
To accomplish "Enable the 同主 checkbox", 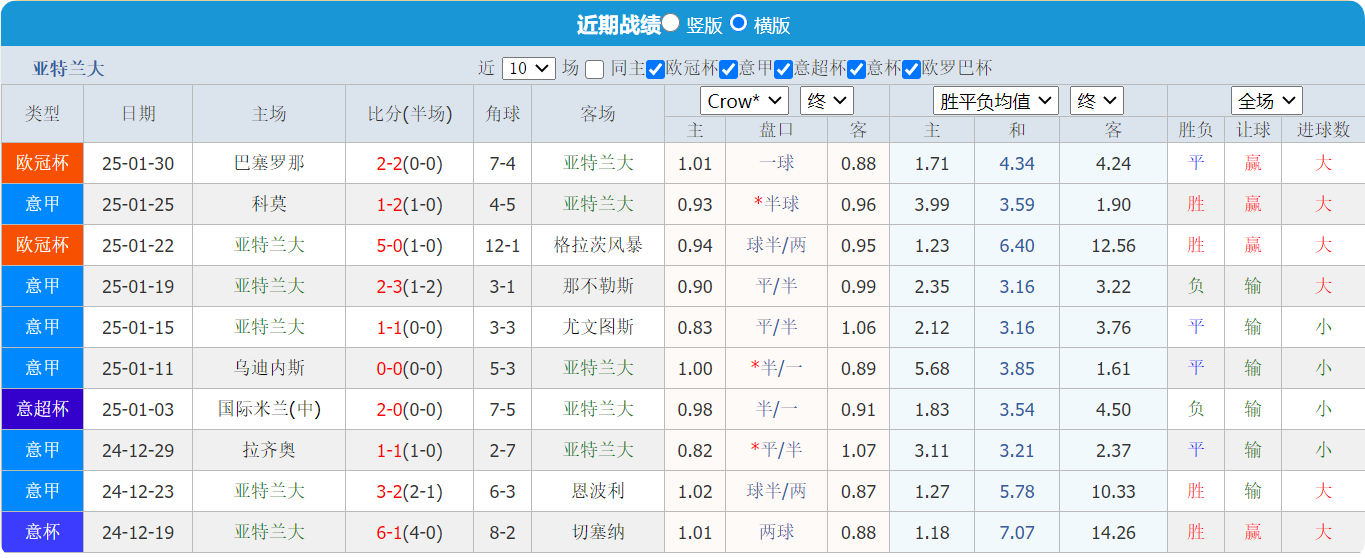I will 595,70.
